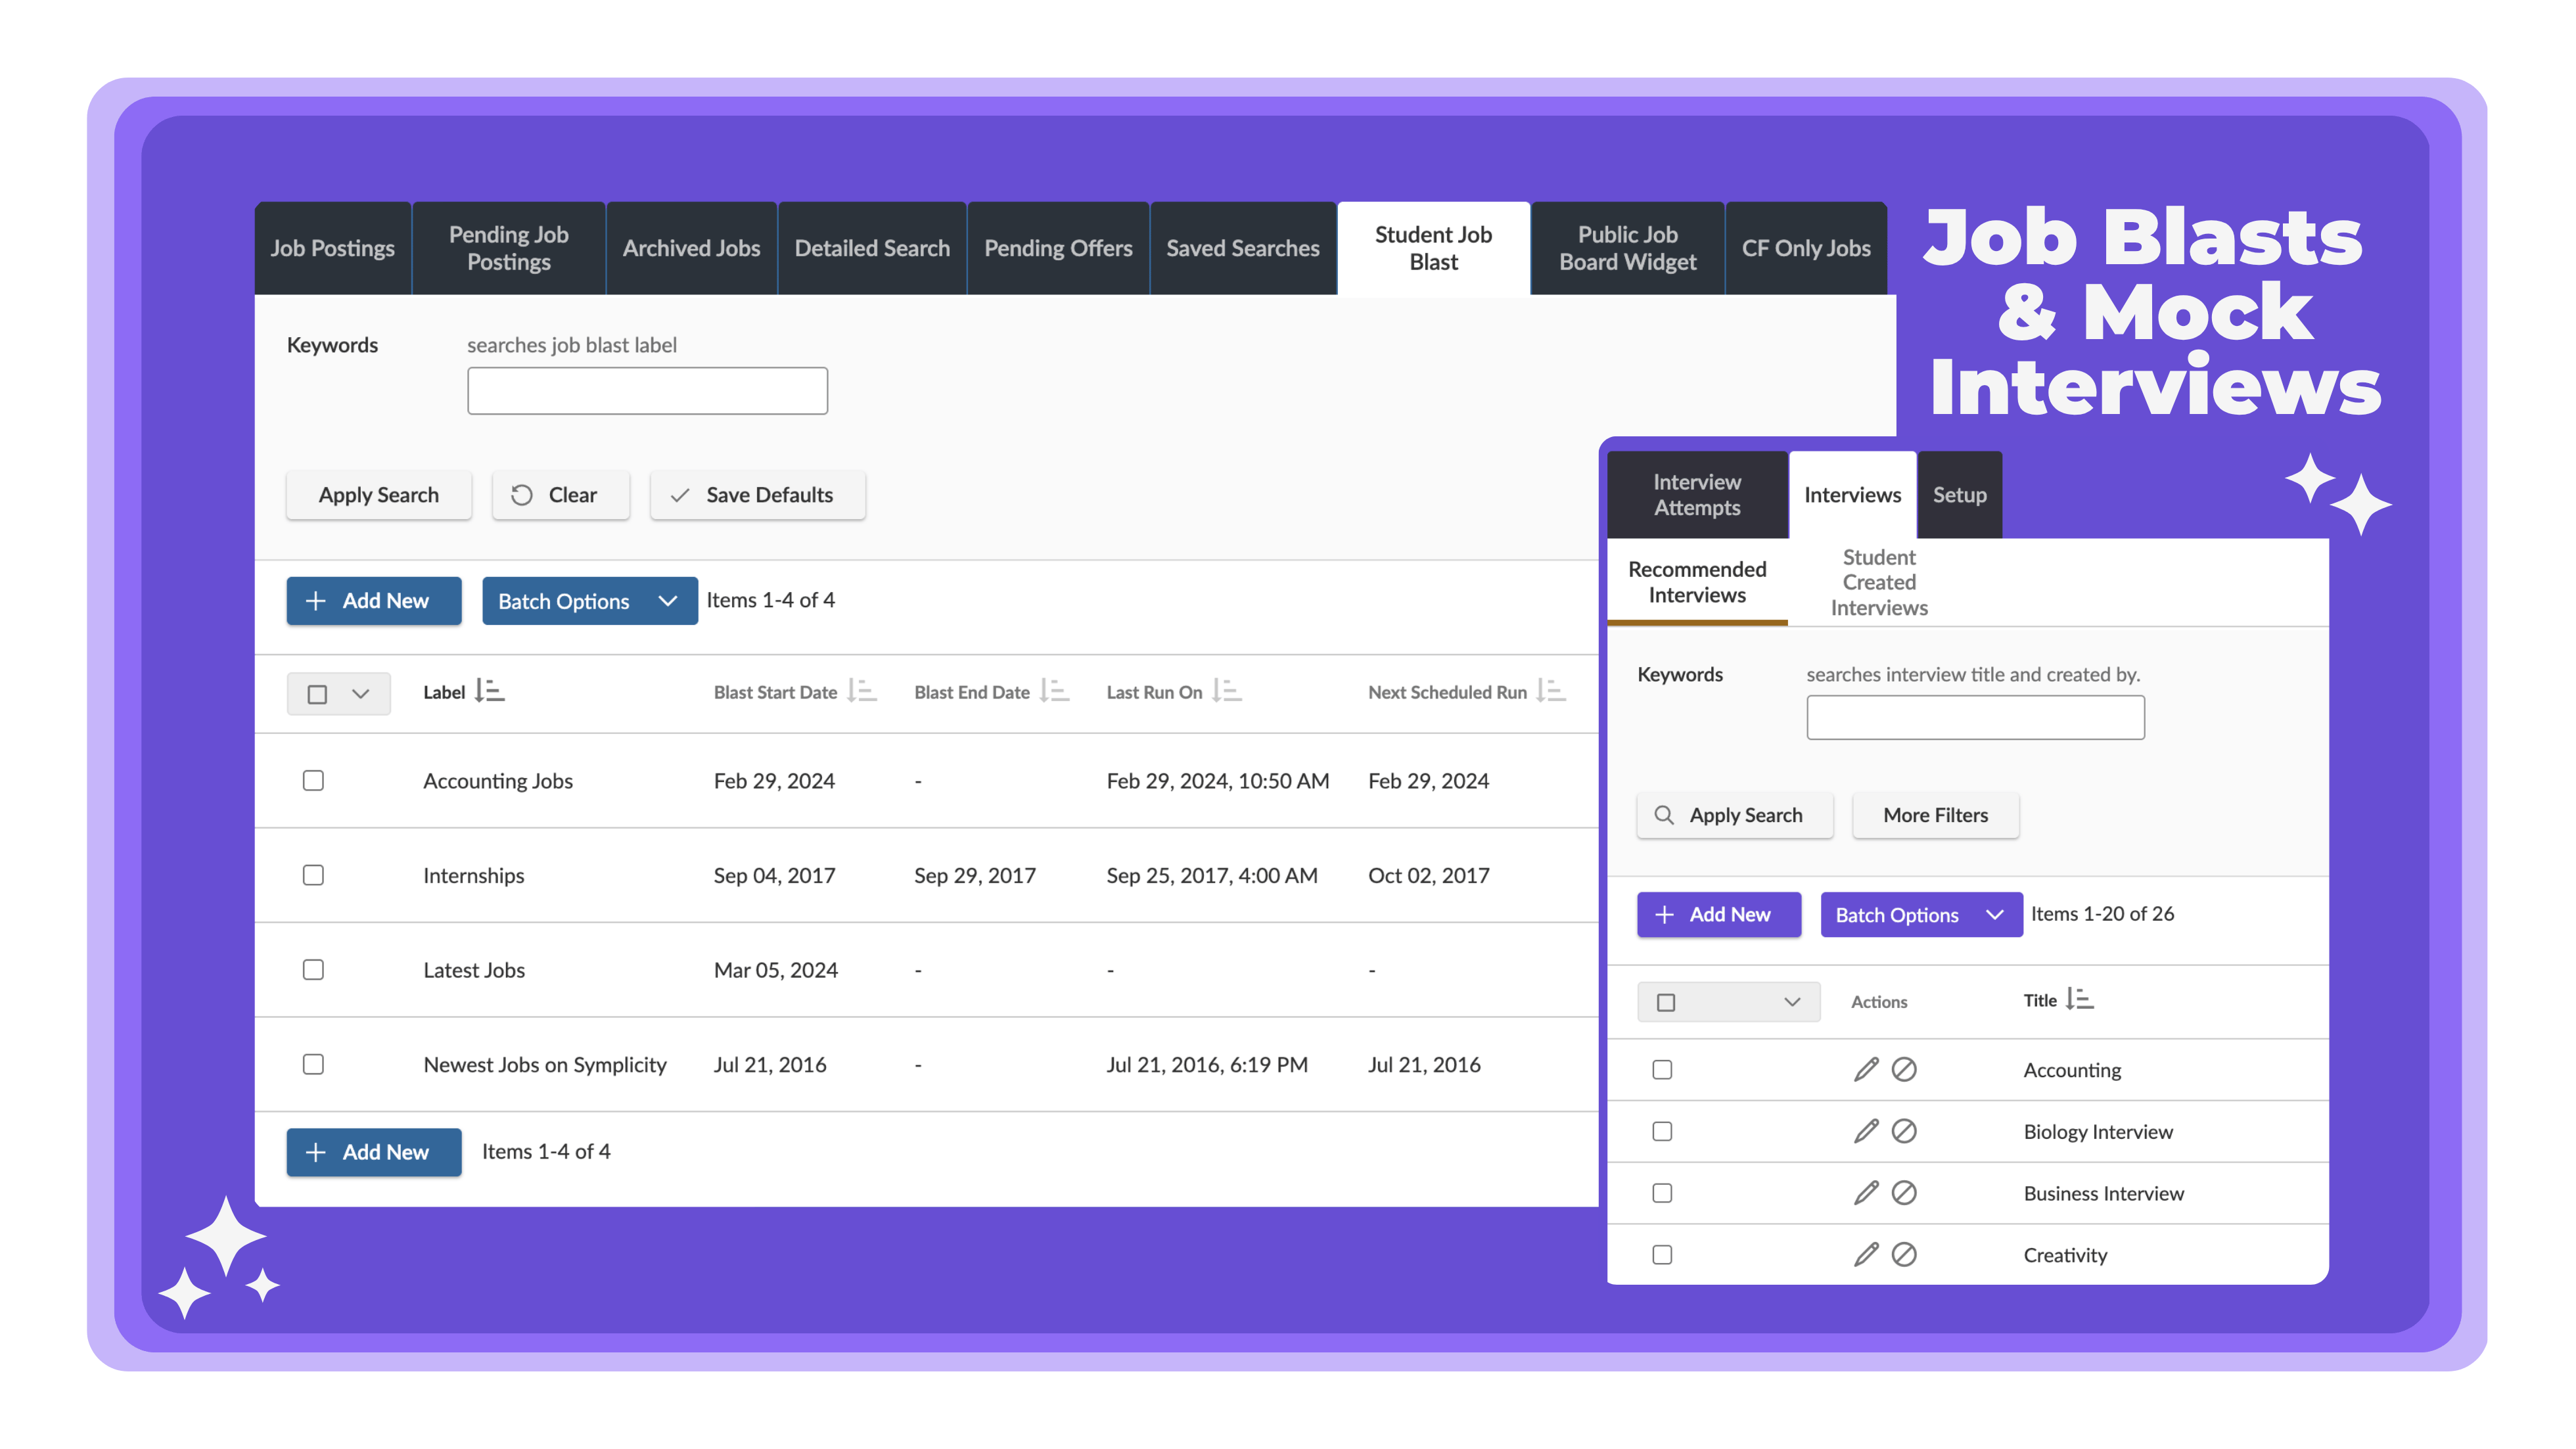The image size is (2576, 1449).
Task: Click disable icon for Creativity interview
Action: click(x=1904, y=1254)
